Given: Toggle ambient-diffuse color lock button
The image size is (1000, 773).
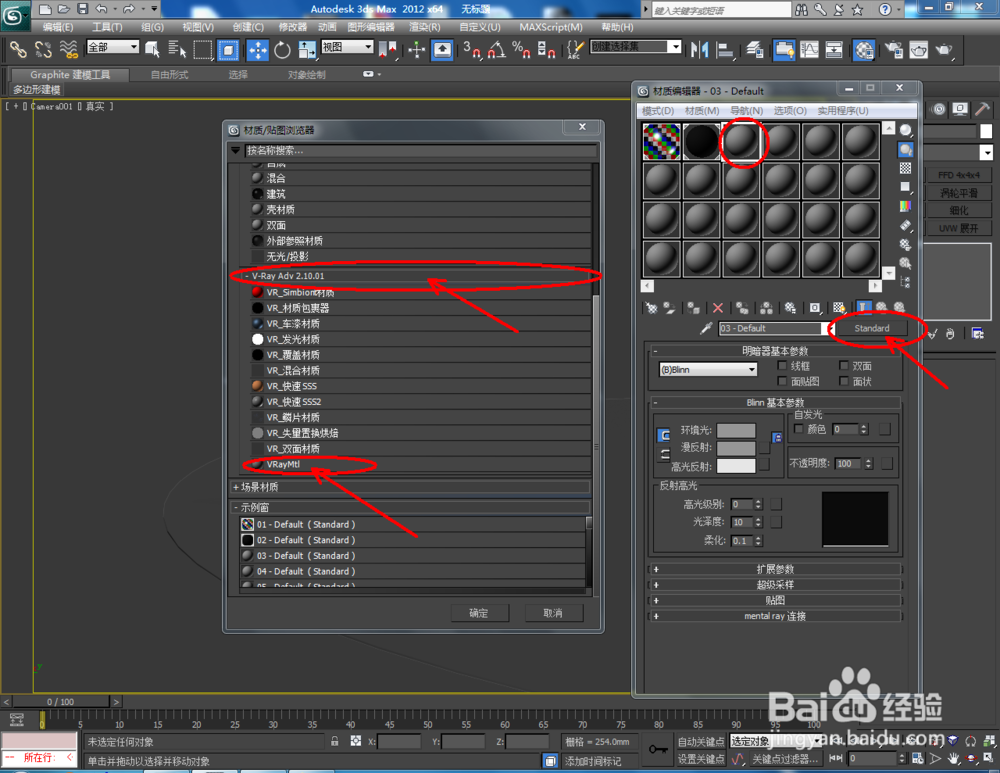Looking at the screenshot, I should point(664,436).
